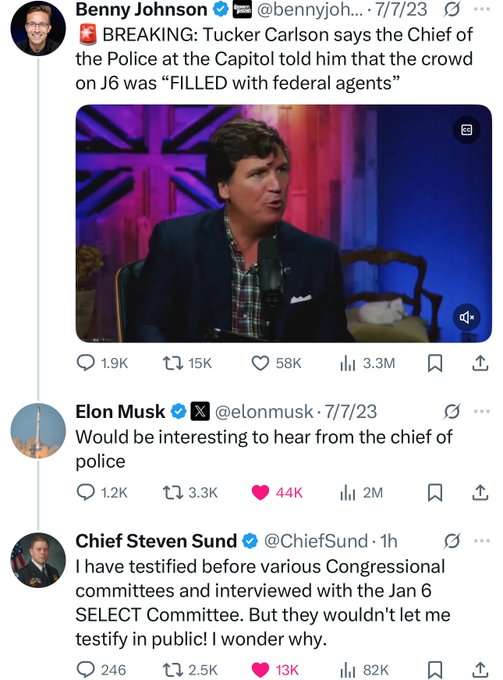Open more options for Benny Johnson's tweet
The height and width of the screenshot is (680, 503).
coord(482,9)
